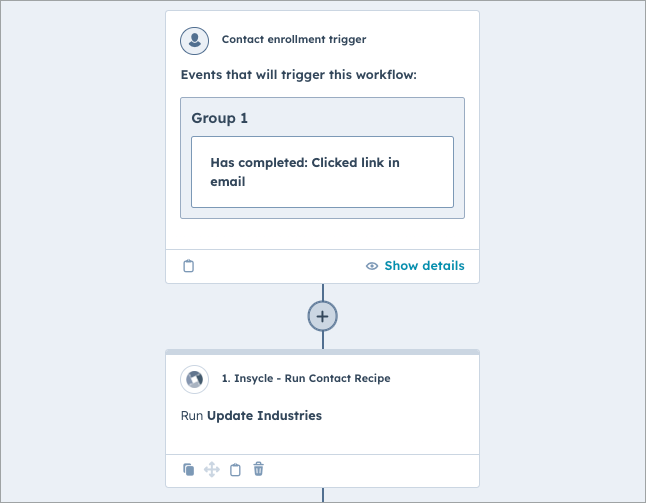Open Show details link

point(424,266)
